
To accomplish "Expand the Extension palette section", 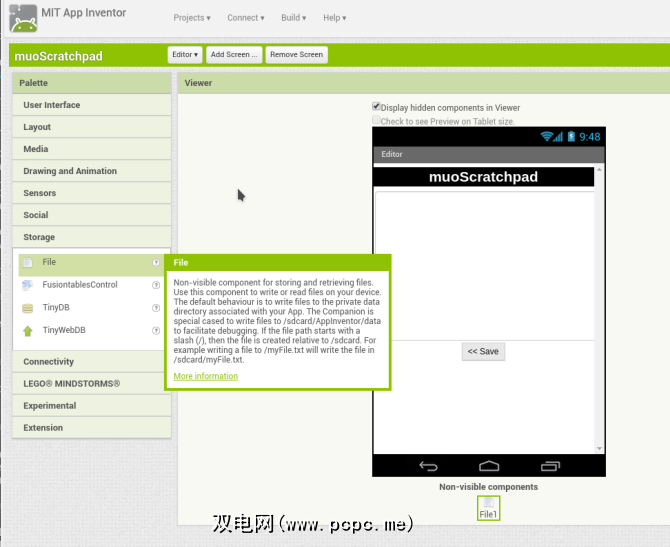I will pos(92,428).
